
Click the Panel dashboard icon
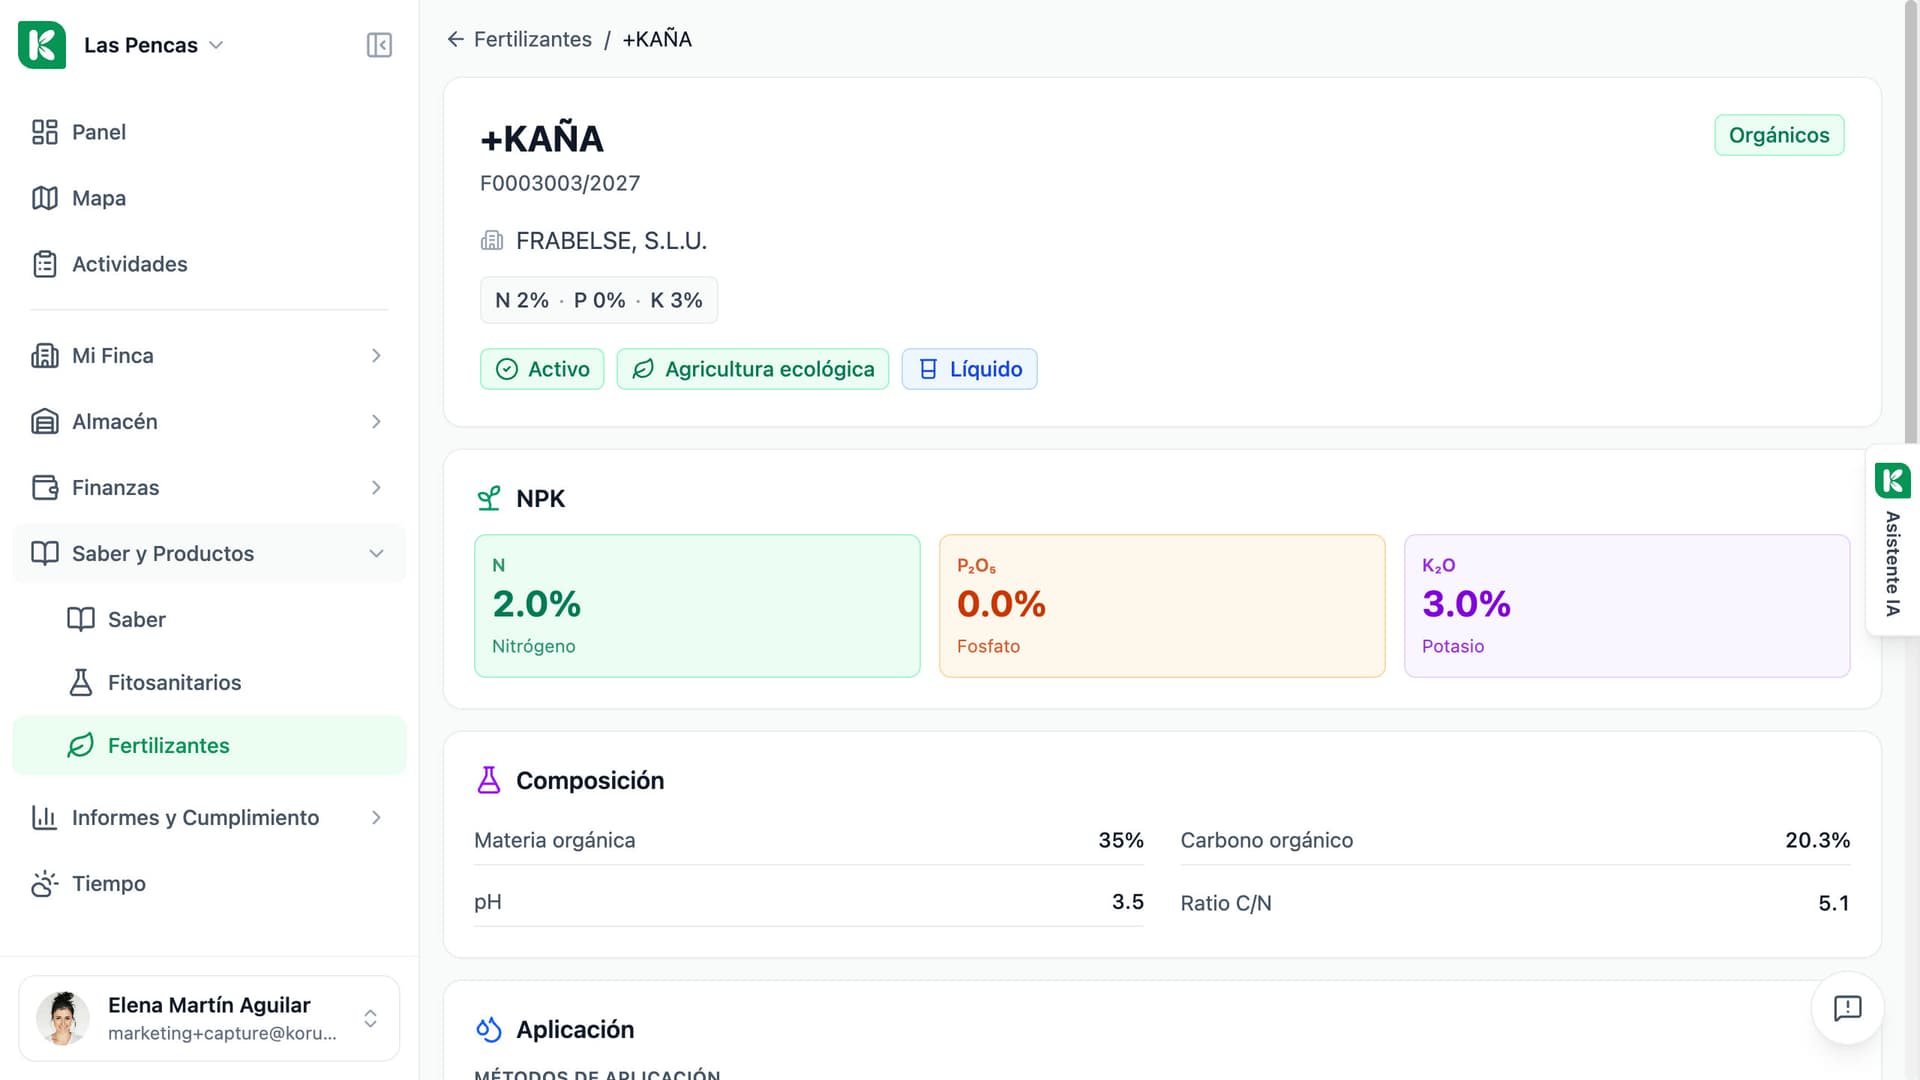tap(45, 132)
